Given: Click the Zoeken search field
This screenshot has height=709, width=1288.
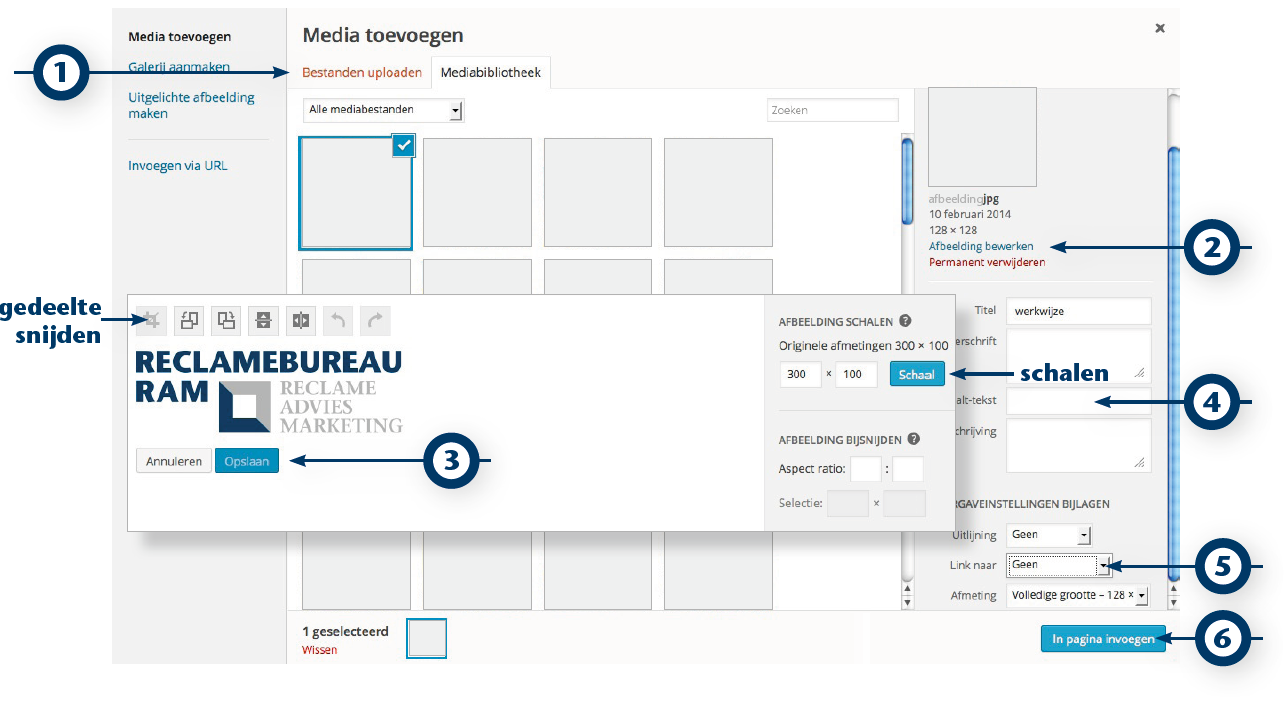Looking at the screenshot, I should [x=832, y=110].
